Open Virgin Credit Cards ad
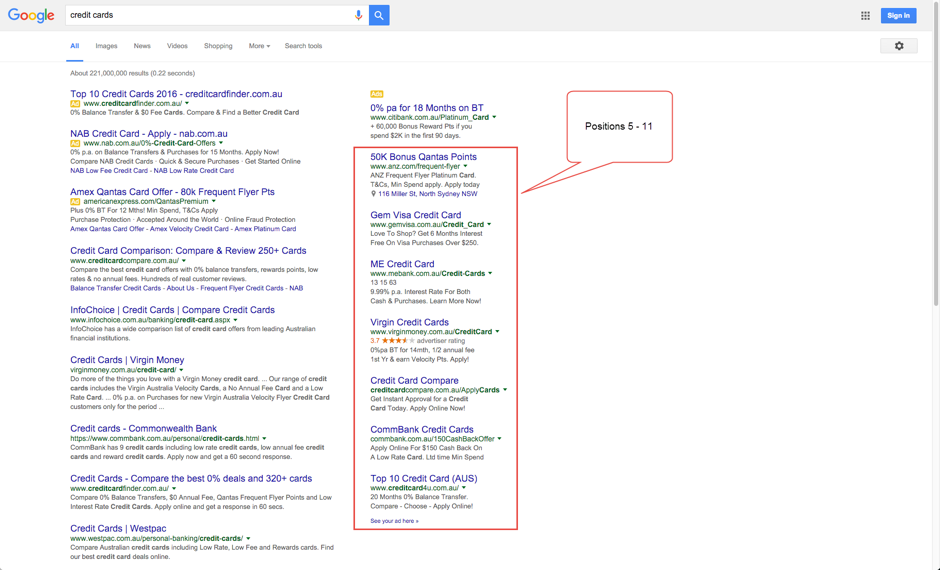940x570 pixels. click(409, 322)
